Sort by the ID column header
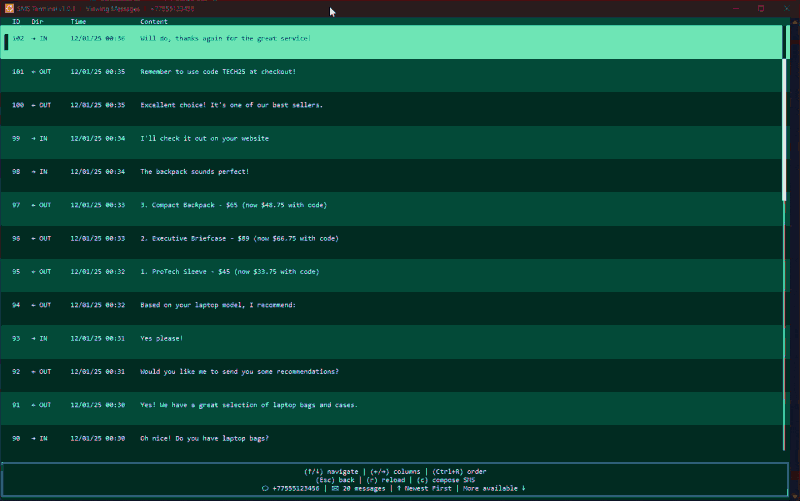 coord(16,21)
